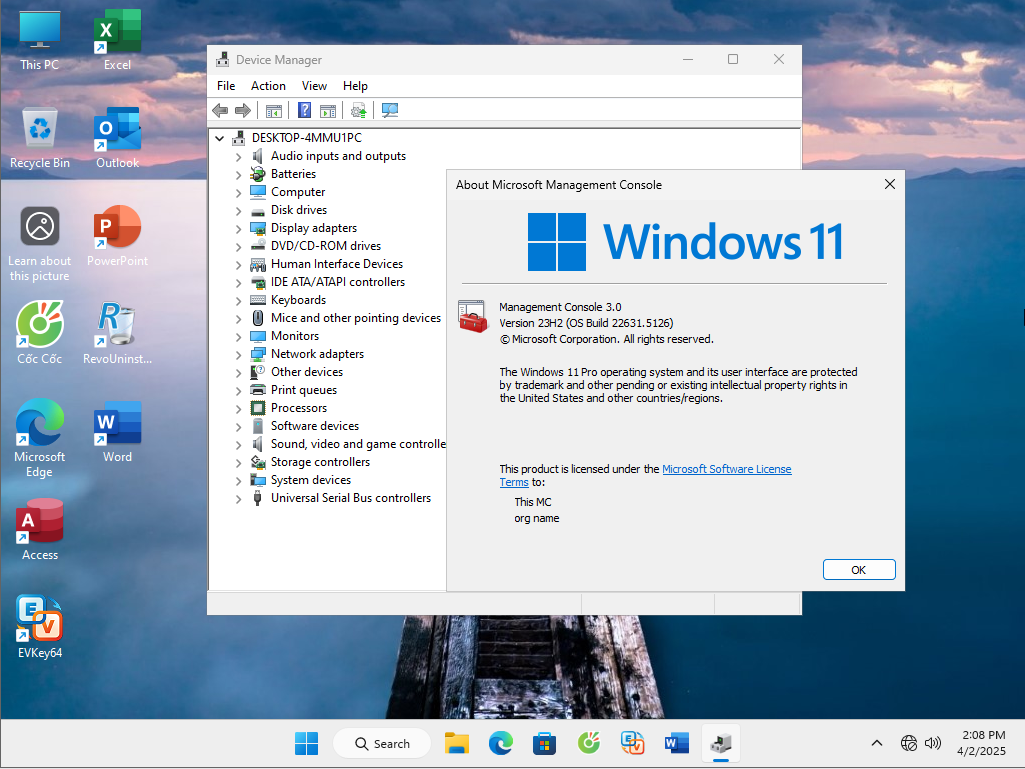
Task: Click the Device Manager taskbar button
Action: click(x=720, y=743)
